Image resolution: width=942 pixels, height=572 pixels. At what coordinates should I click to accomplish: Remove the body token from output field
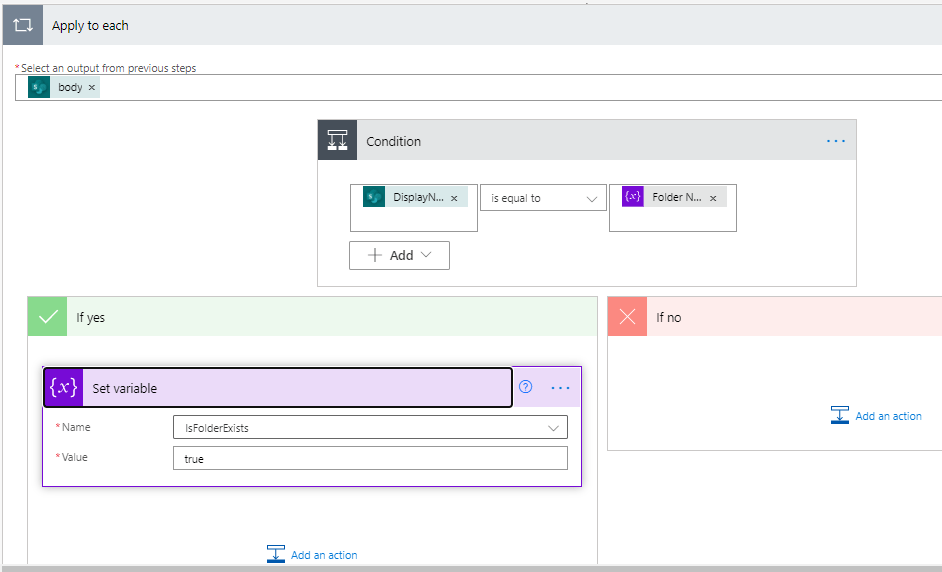pyautogui.click(x=92, y=88)
